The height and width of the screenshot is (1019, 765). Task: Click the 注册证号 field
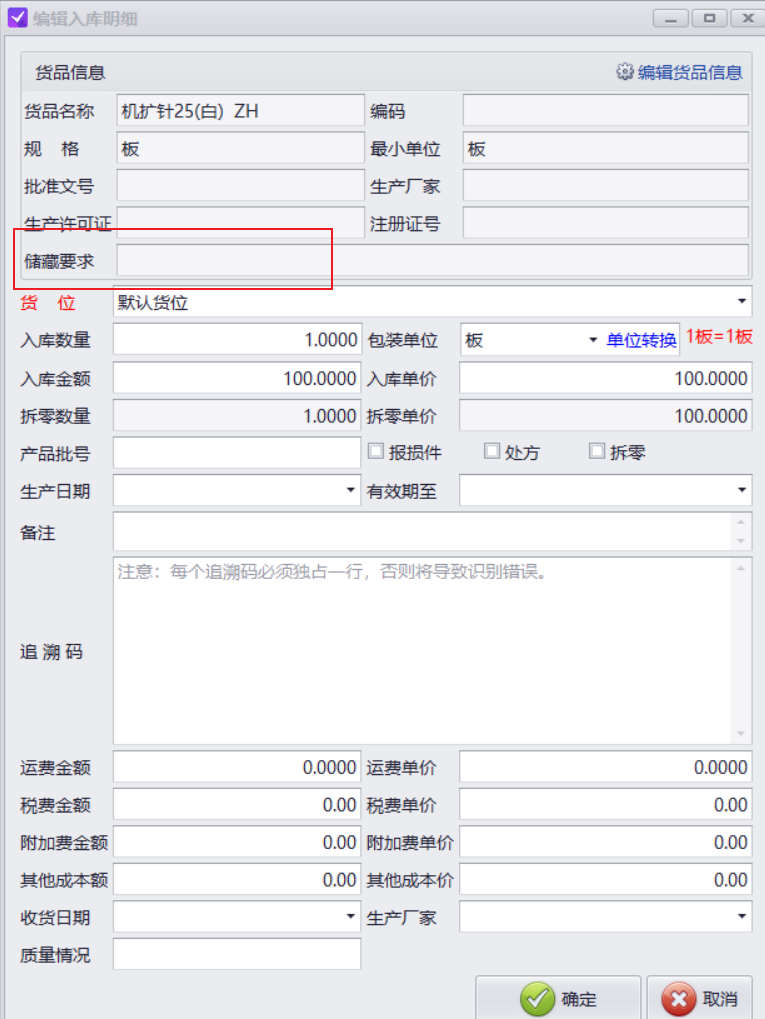click(605, 223)
